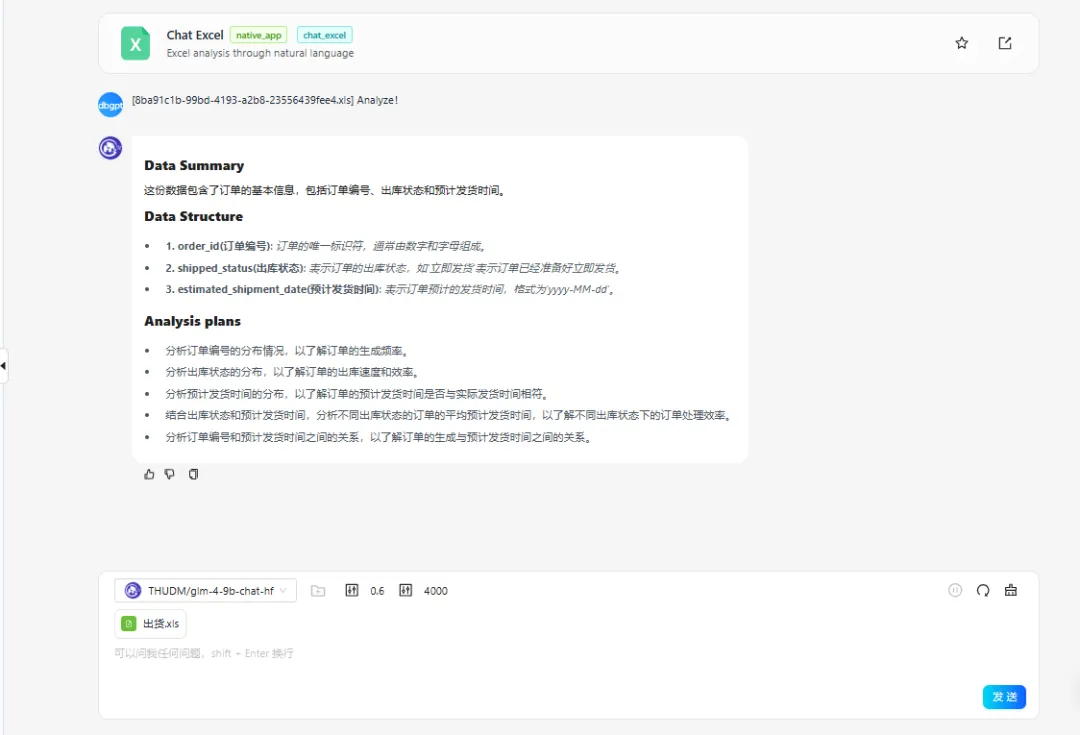Click the share/export icon in the header
1080x735 pixels.
point(1005,43)
